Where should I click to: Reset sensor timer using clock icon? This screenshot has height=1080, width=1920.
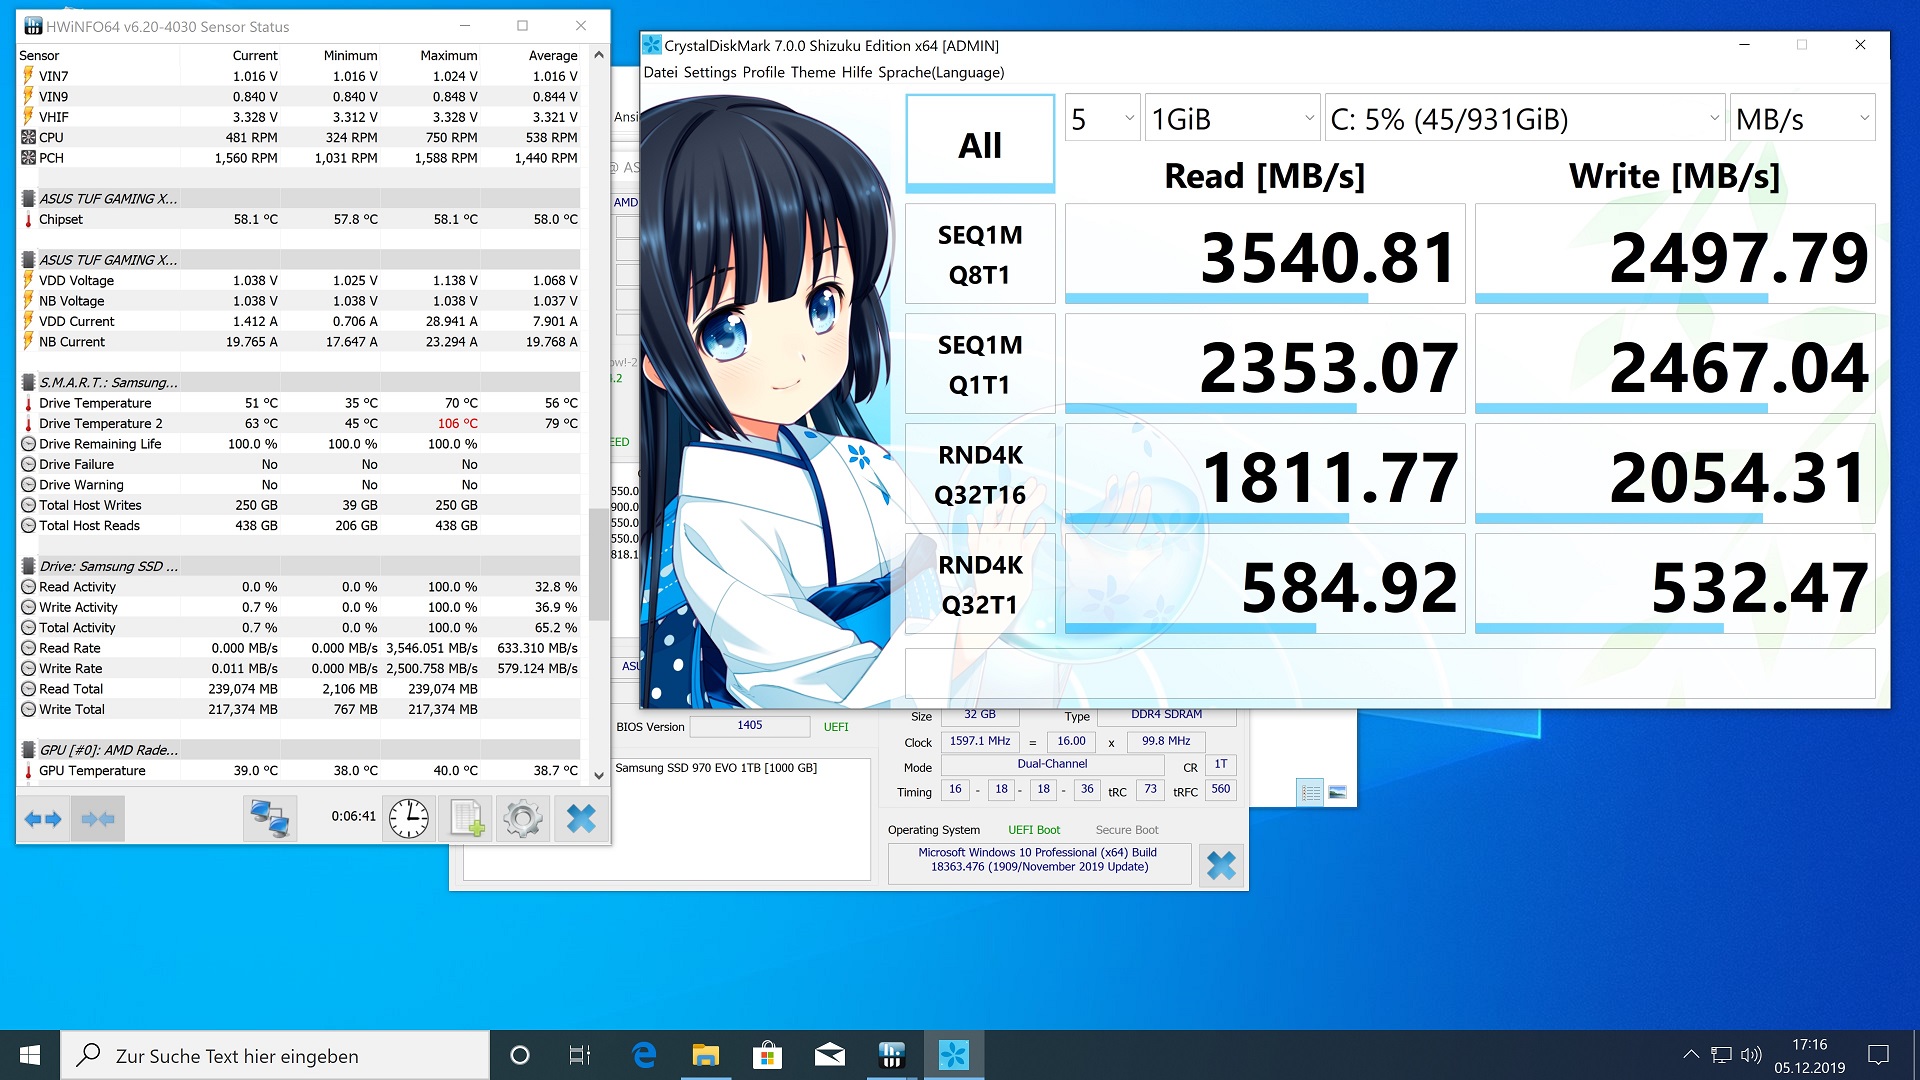[x=408, y=819]
